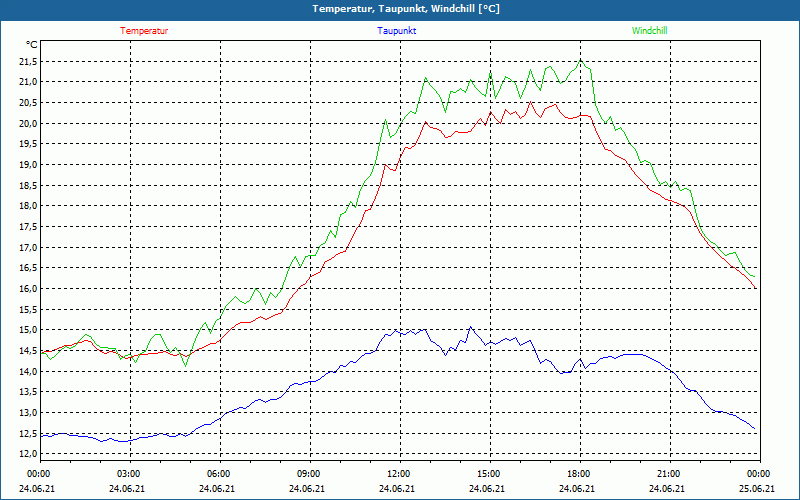800x500 pixels.
Task: Click the 16,0 y-axis value
Action: [29, 289]
